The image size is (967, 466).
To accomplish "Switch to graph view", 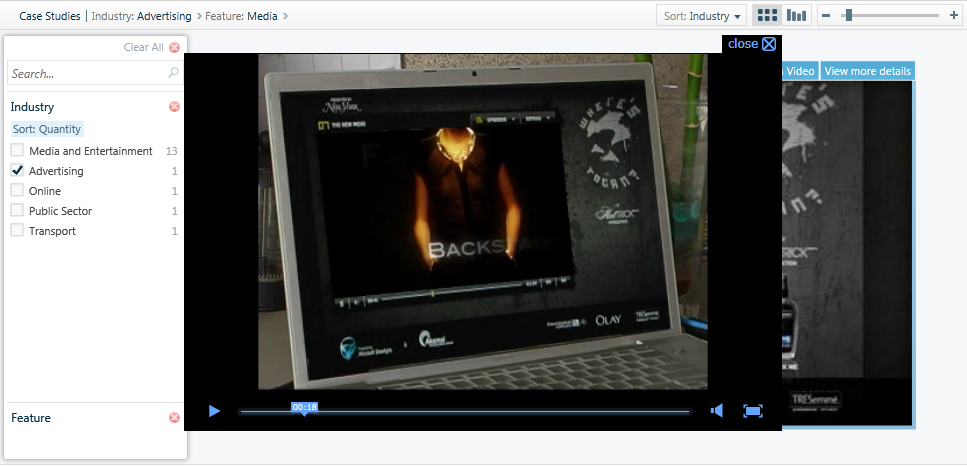I will click(x=796, y=15).
